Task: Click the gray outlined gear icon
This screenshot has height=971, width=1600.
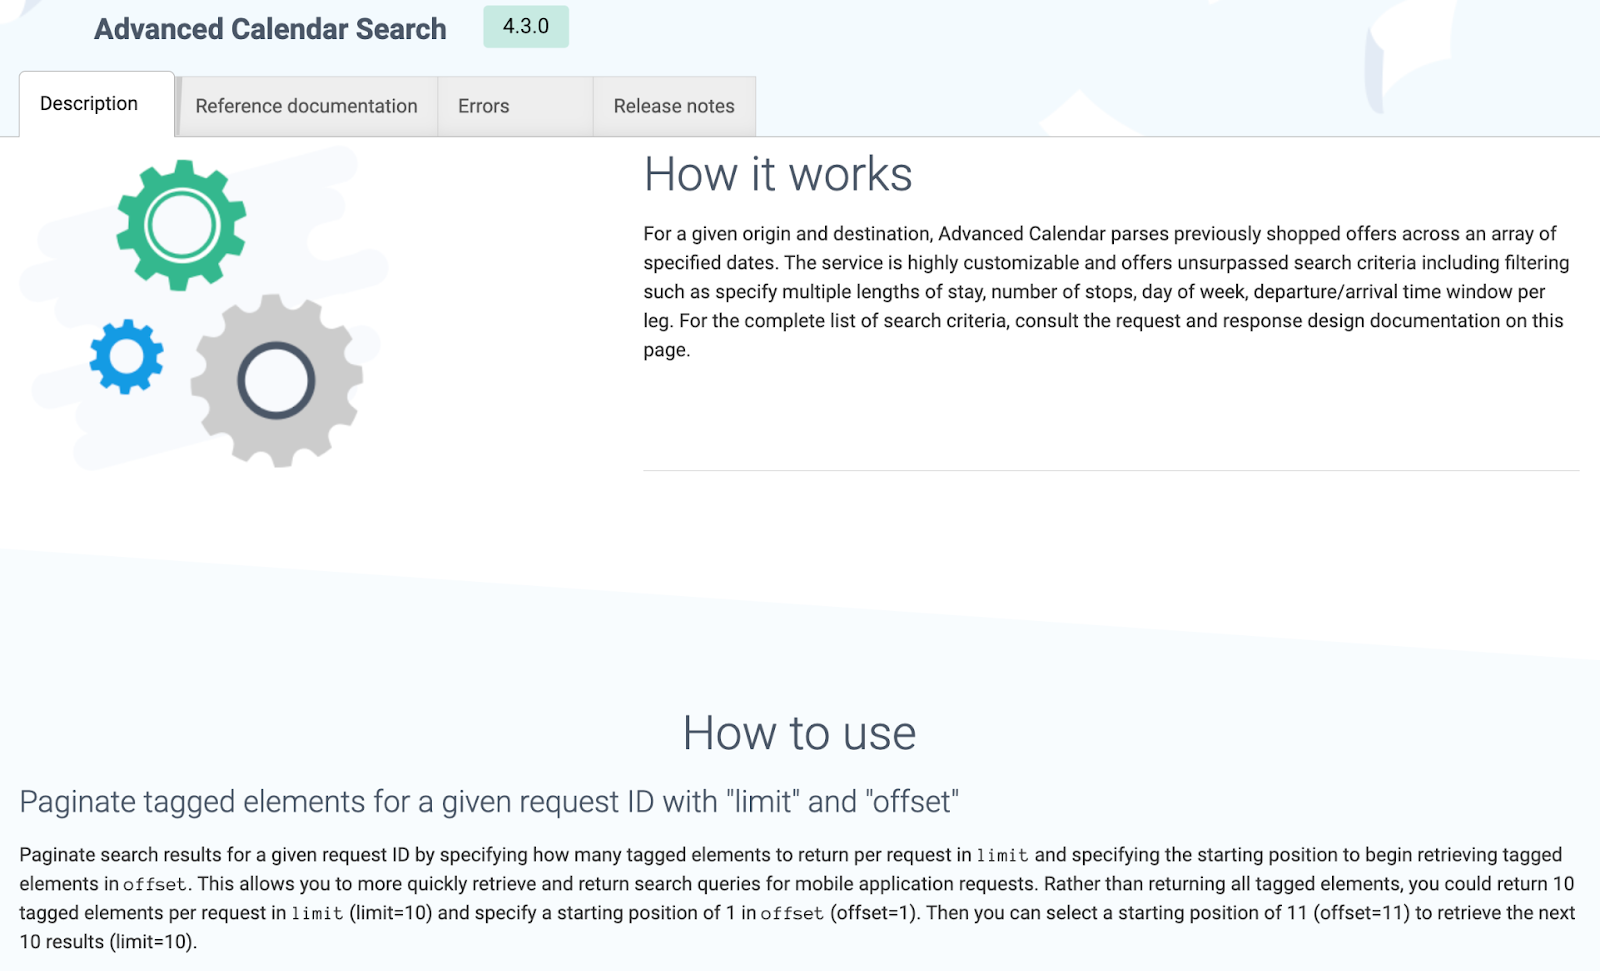Action: point(276,378)
